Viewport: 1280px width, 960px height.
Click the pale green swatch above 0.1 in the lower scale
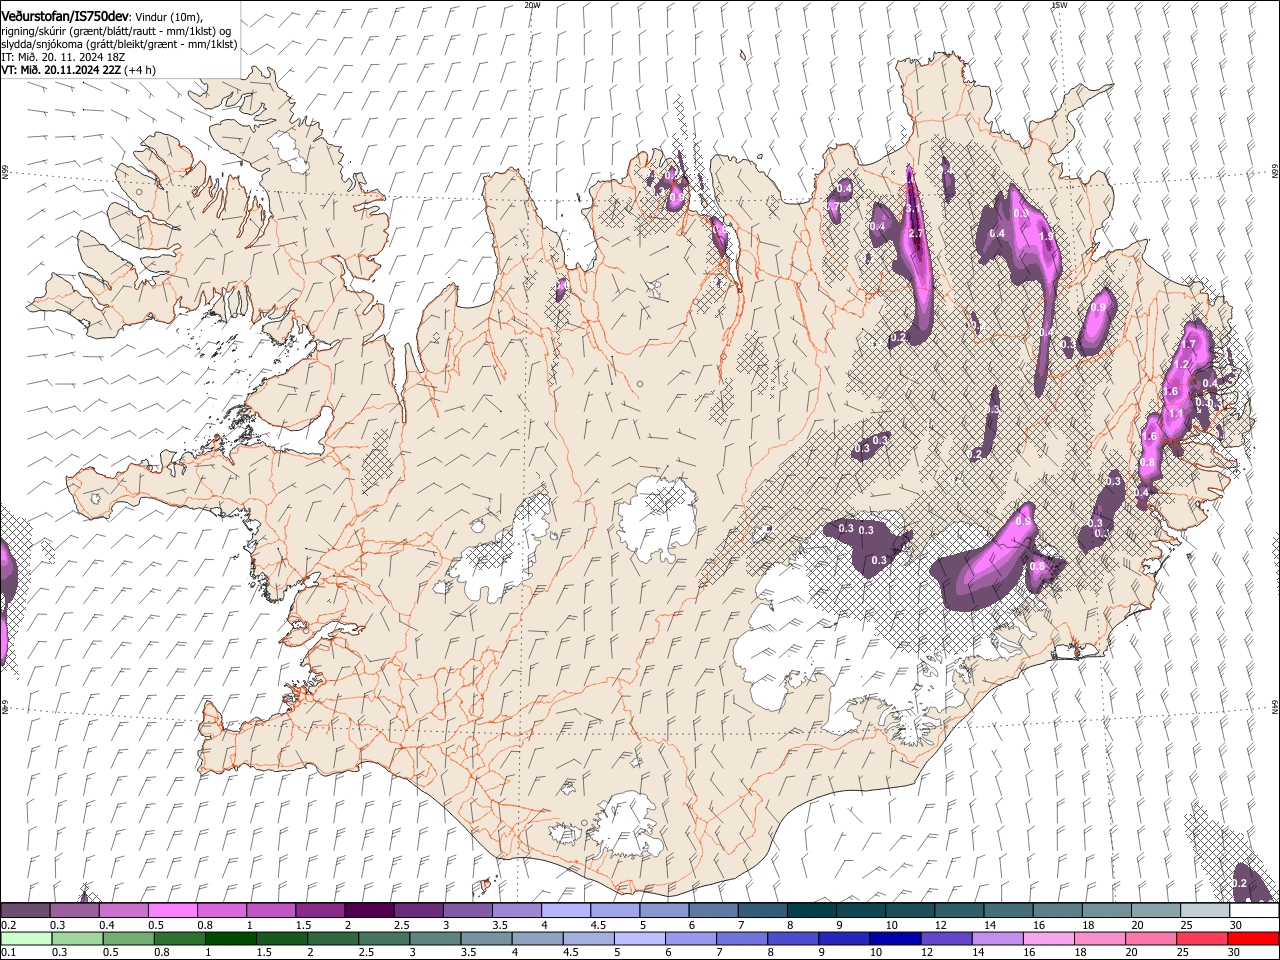pyautogui.click(x=26, y=938)
